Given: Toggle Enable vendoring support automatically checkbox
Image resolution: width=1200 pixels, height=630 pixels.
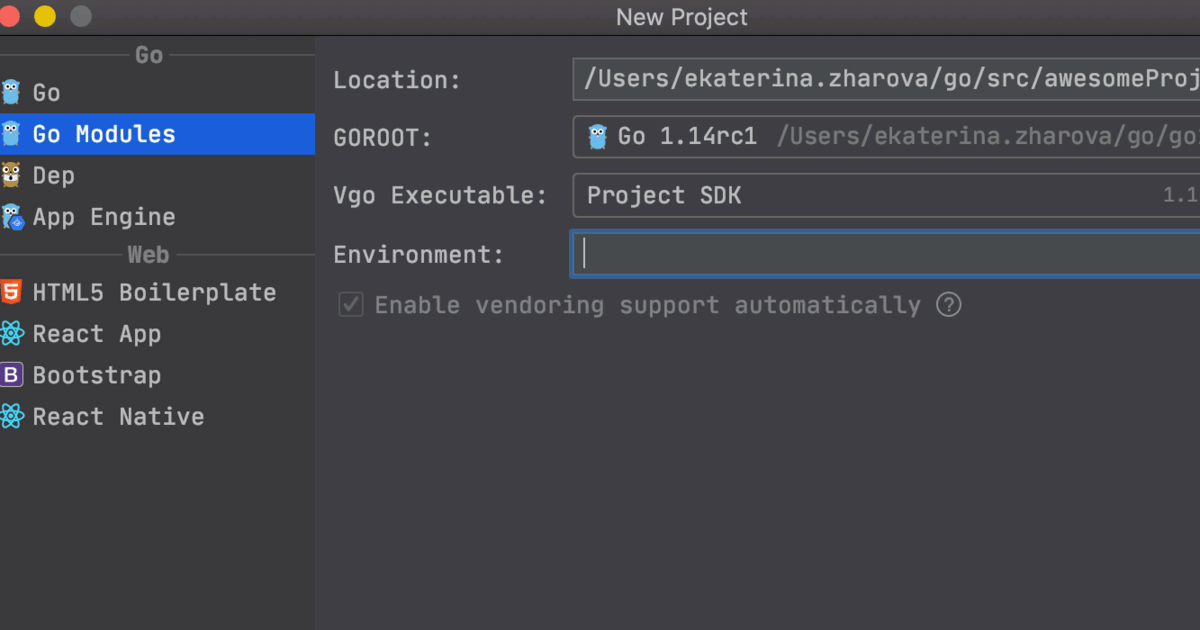Looking at the screenshot, I should click(351, 305).
